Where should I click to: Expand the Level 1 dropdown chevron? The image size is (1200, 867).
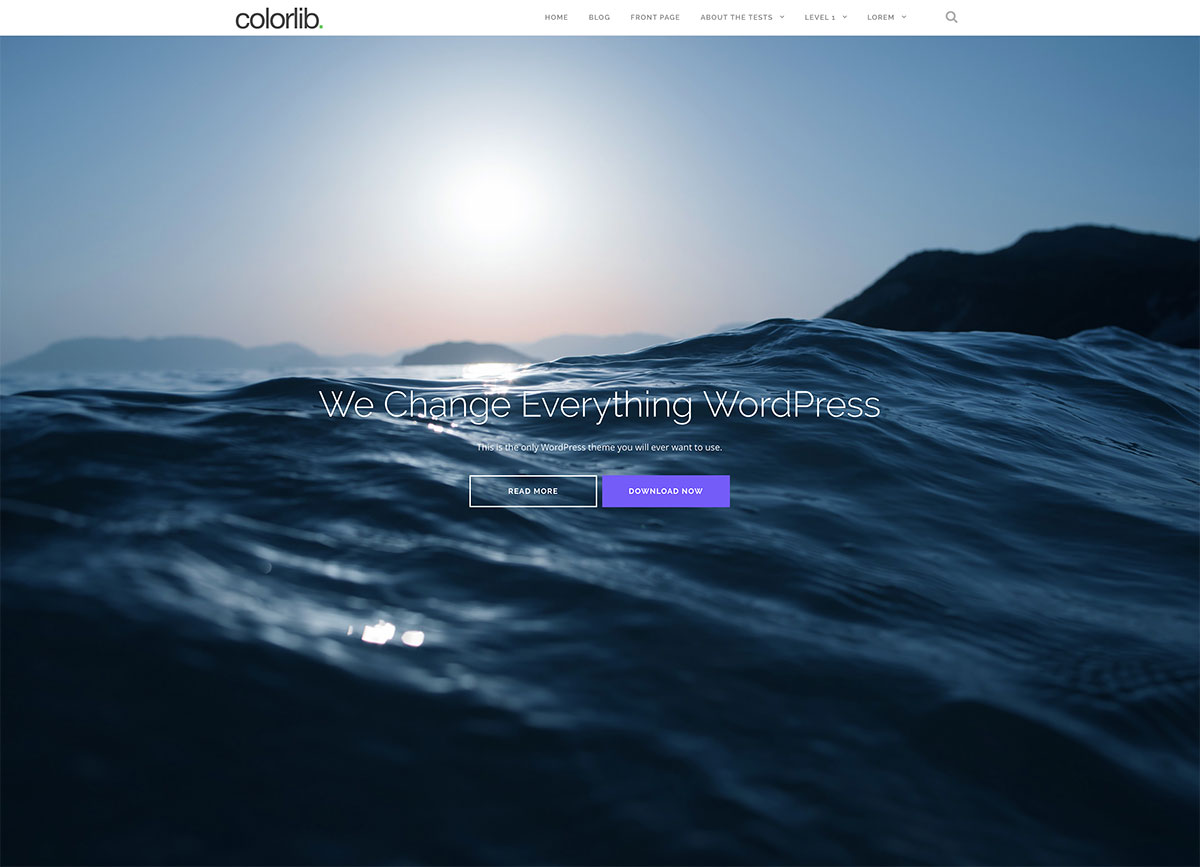(844, 17)
